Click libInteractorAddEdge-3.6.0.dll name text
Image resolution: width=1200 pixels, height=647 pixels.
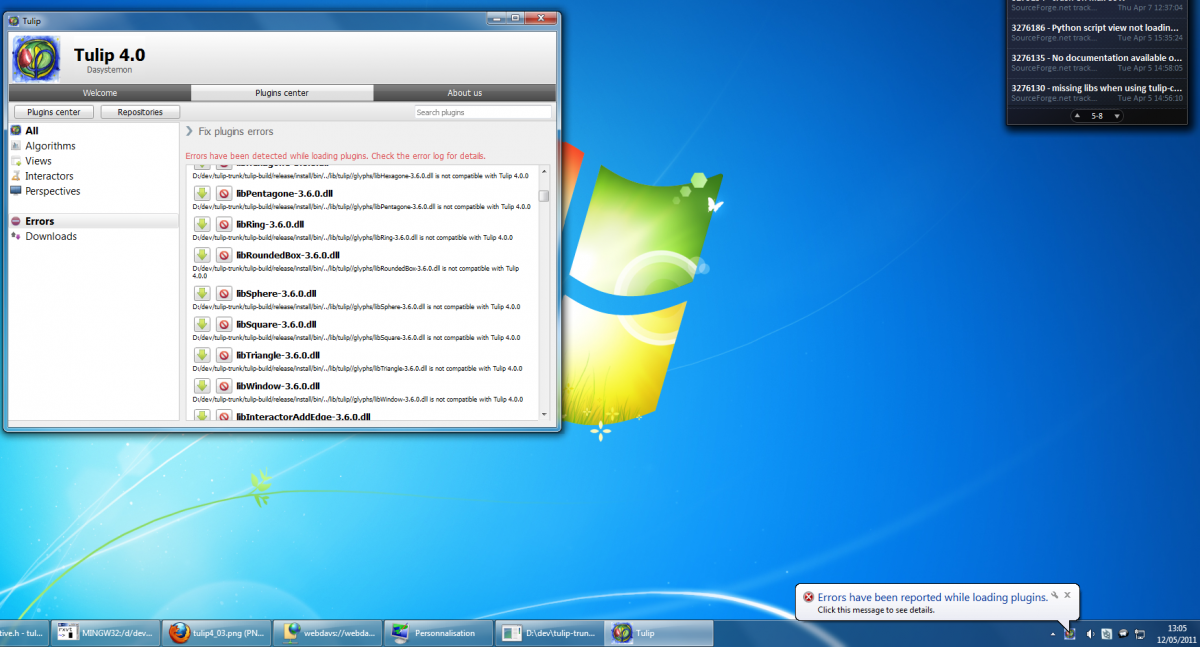pos(303,416)
